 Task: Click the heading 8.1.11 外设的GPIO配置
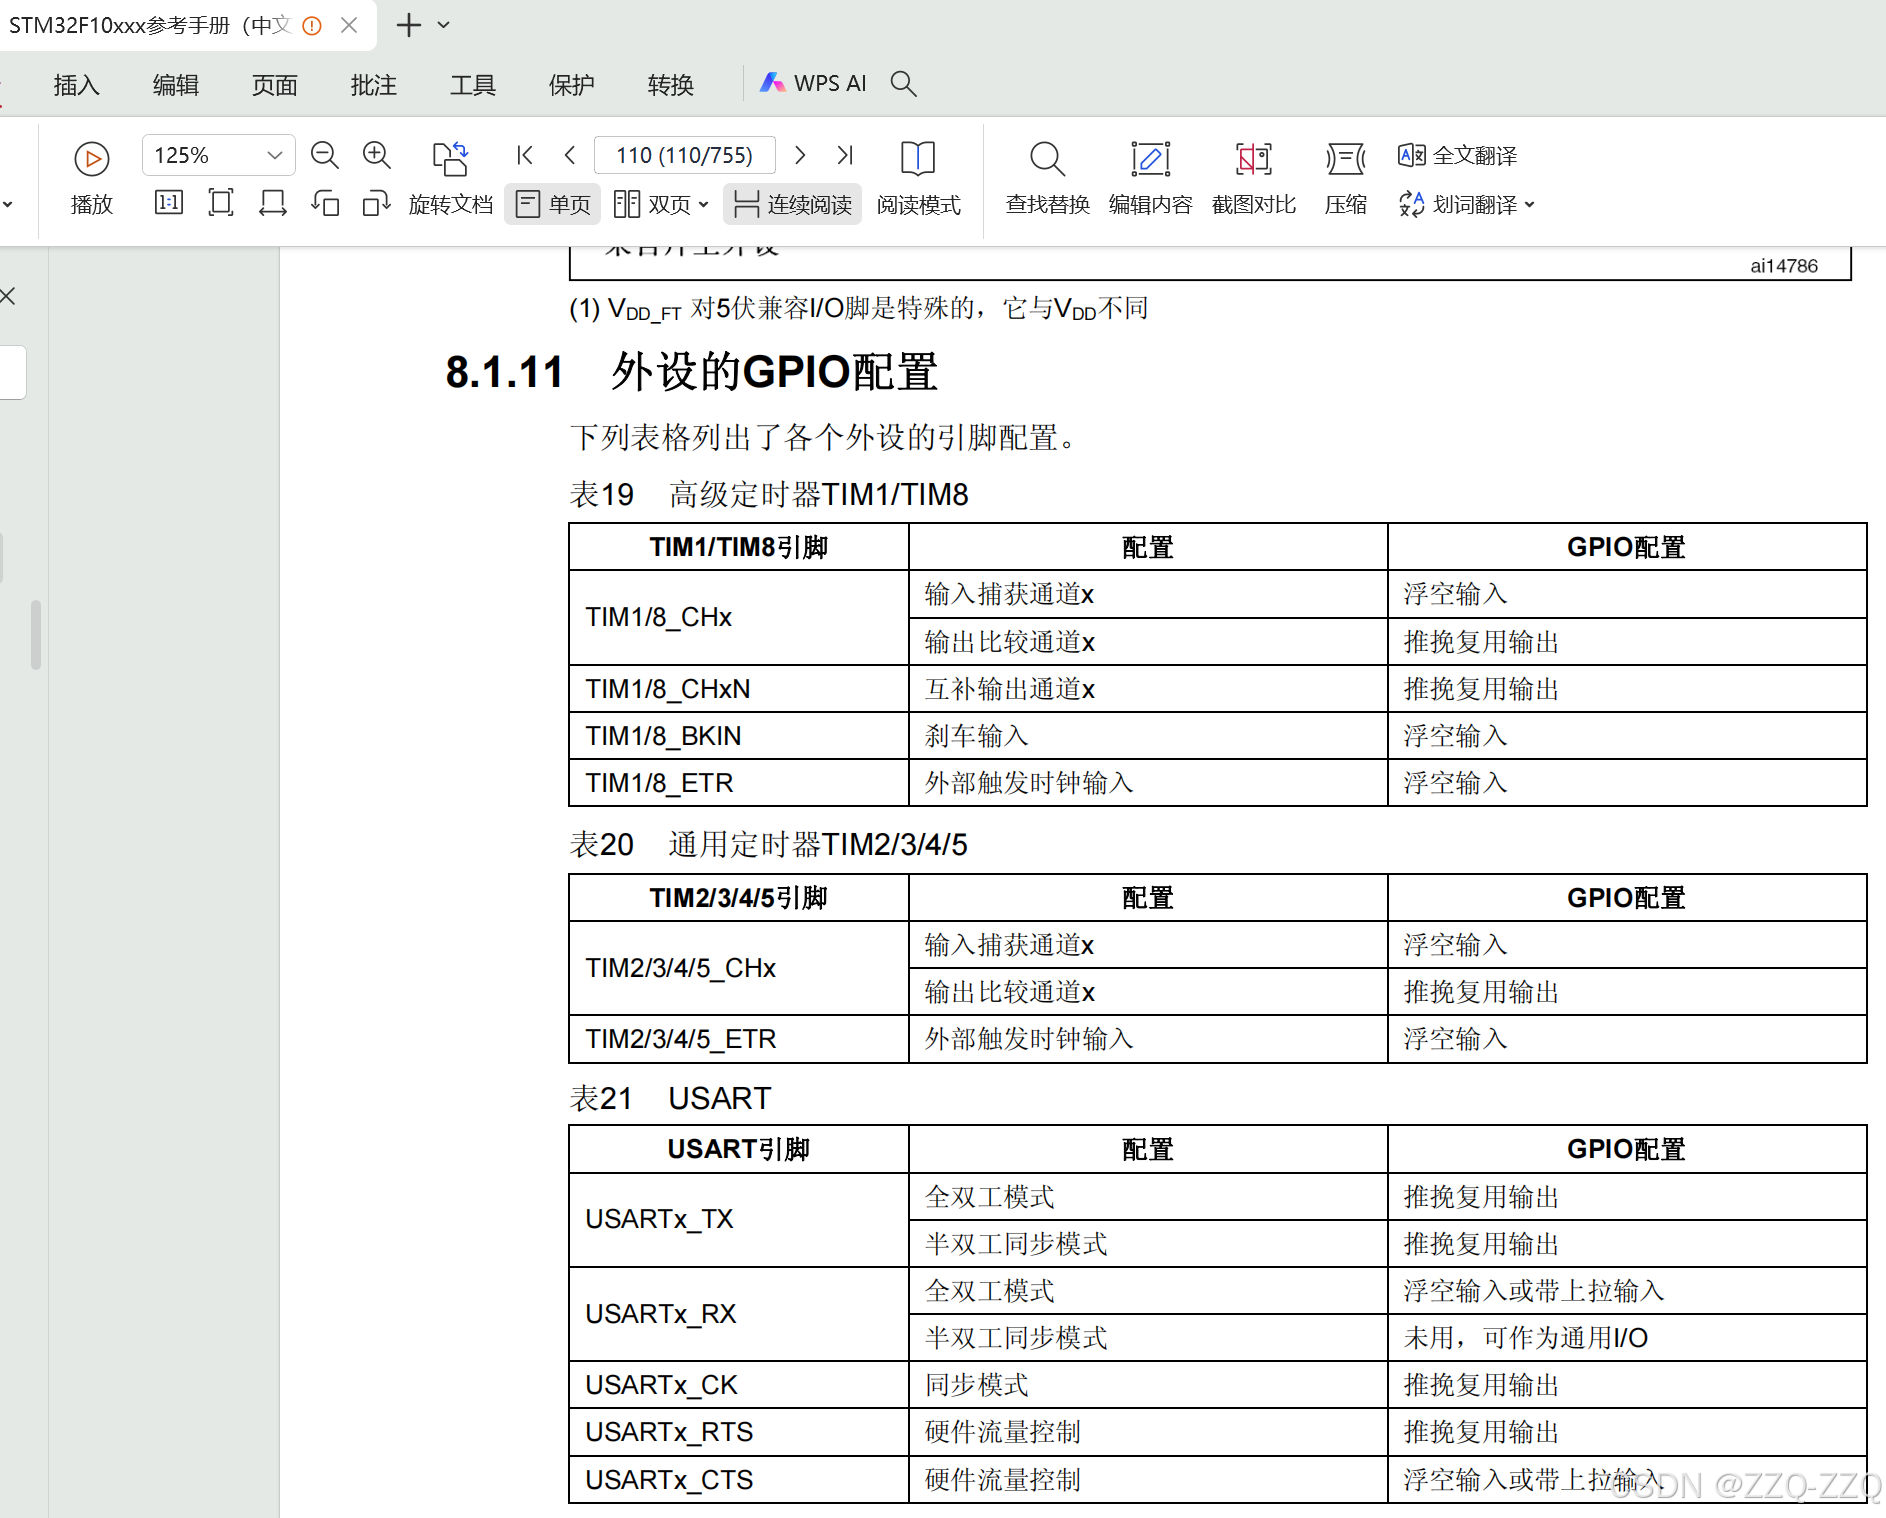tap(692, 372)
